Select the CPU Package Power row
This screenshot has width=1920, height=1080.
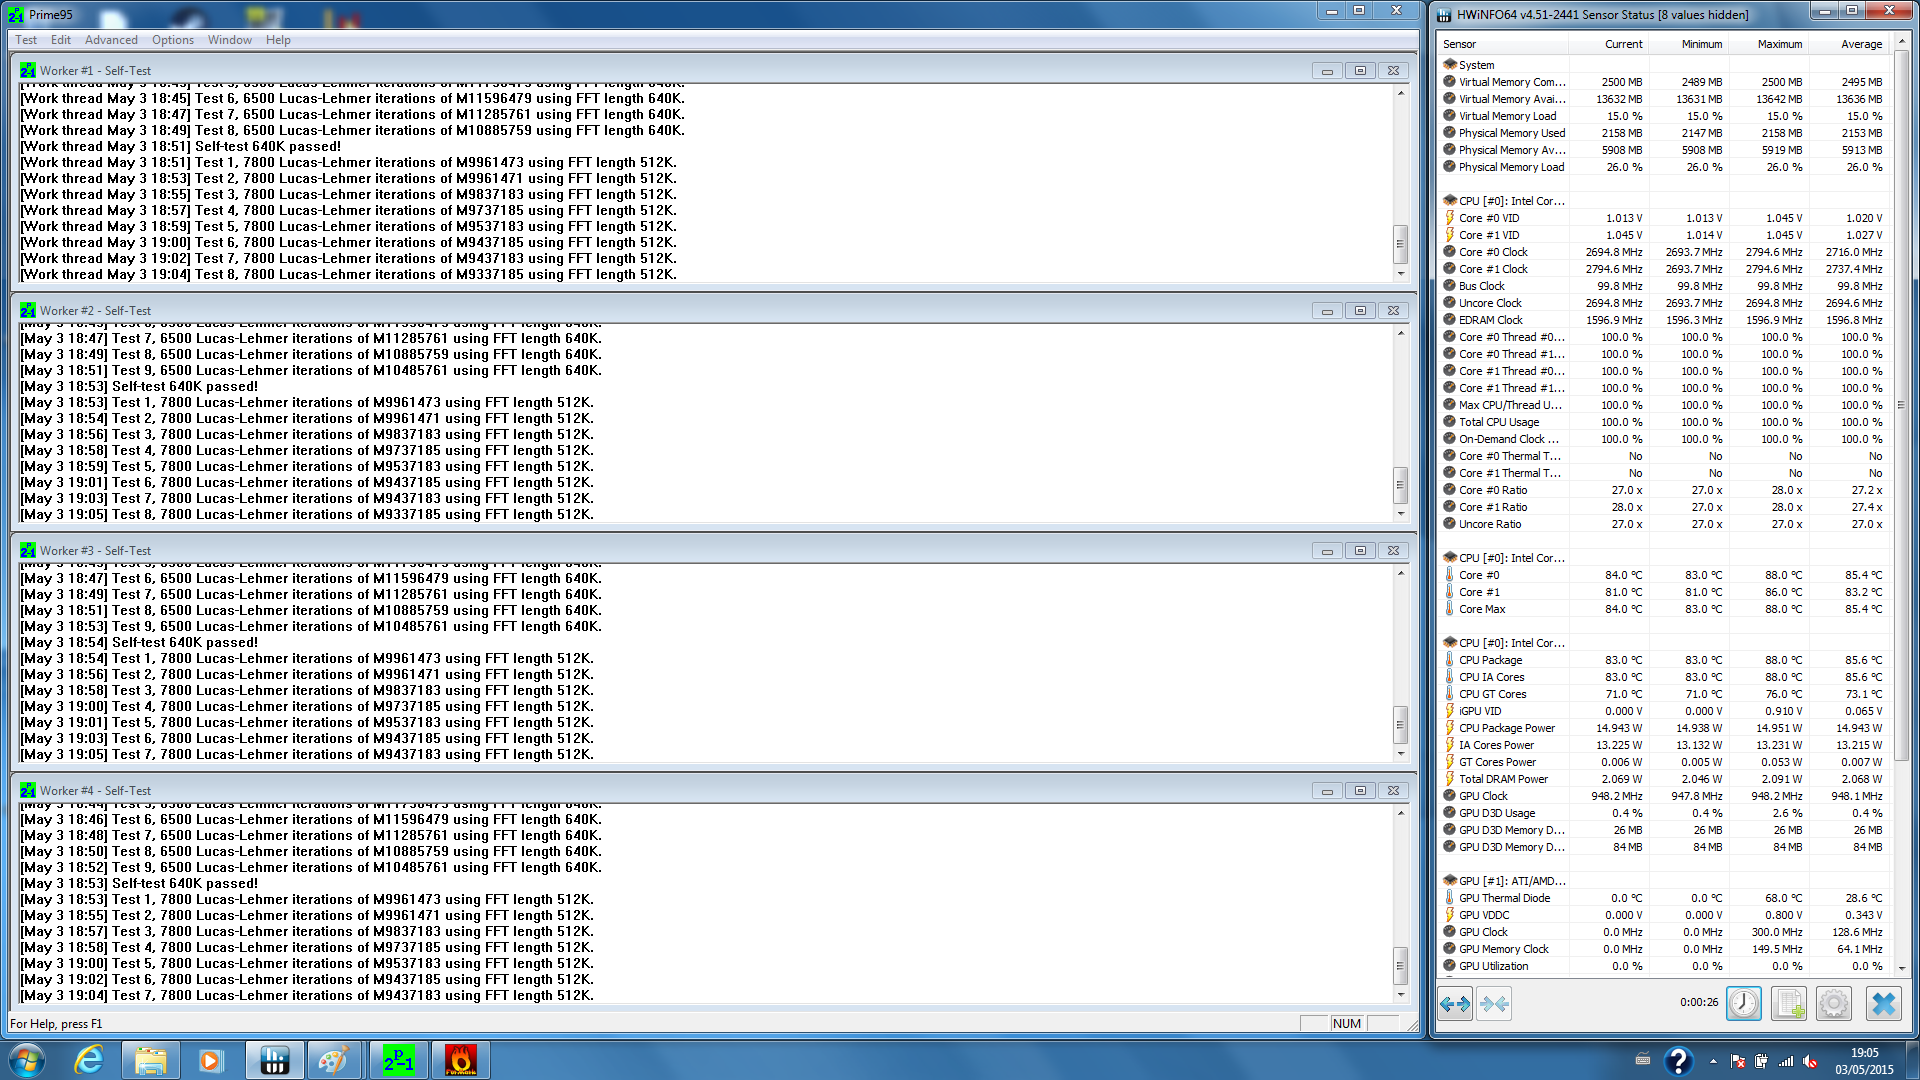coord(1664,728)
